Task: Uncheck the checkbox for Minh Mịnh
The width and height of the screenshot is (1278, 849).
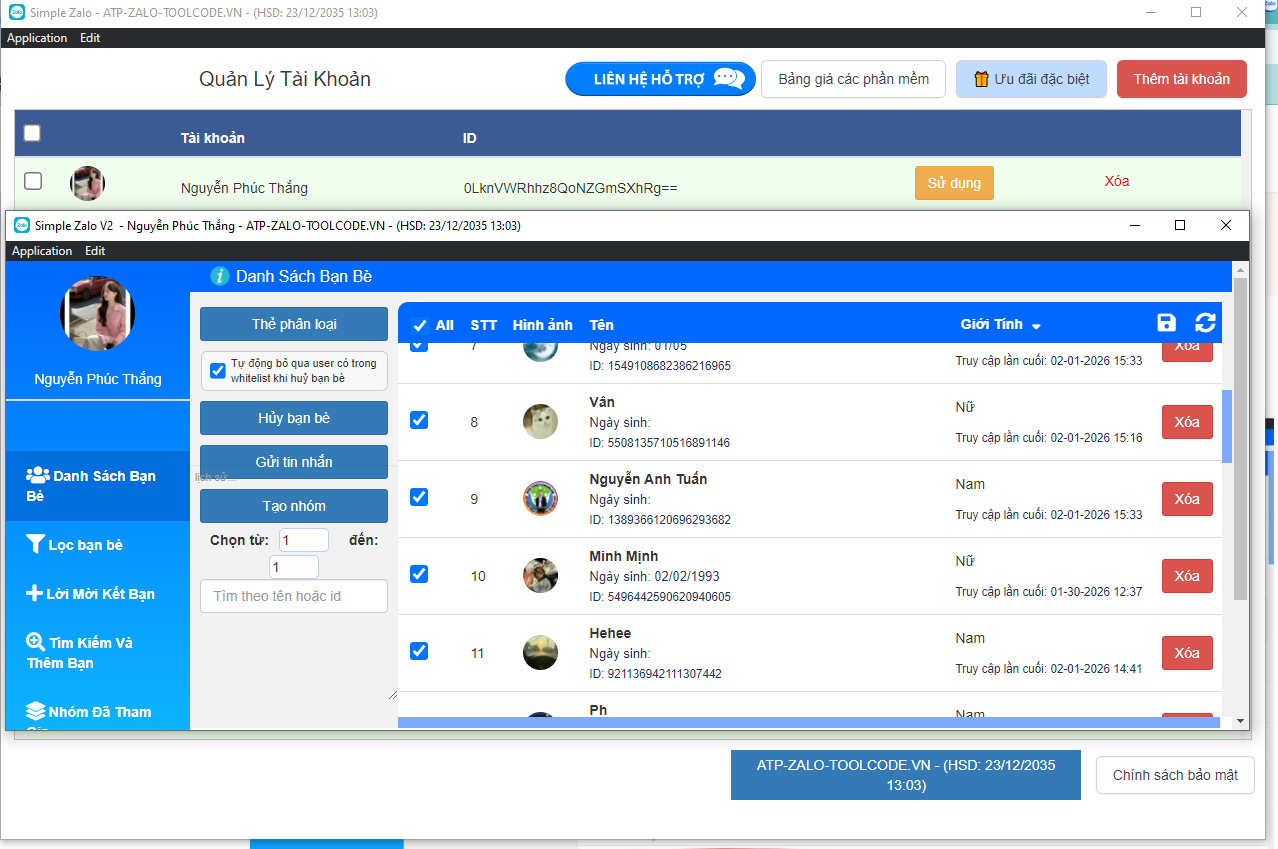Action: click(x=419, y=574)
